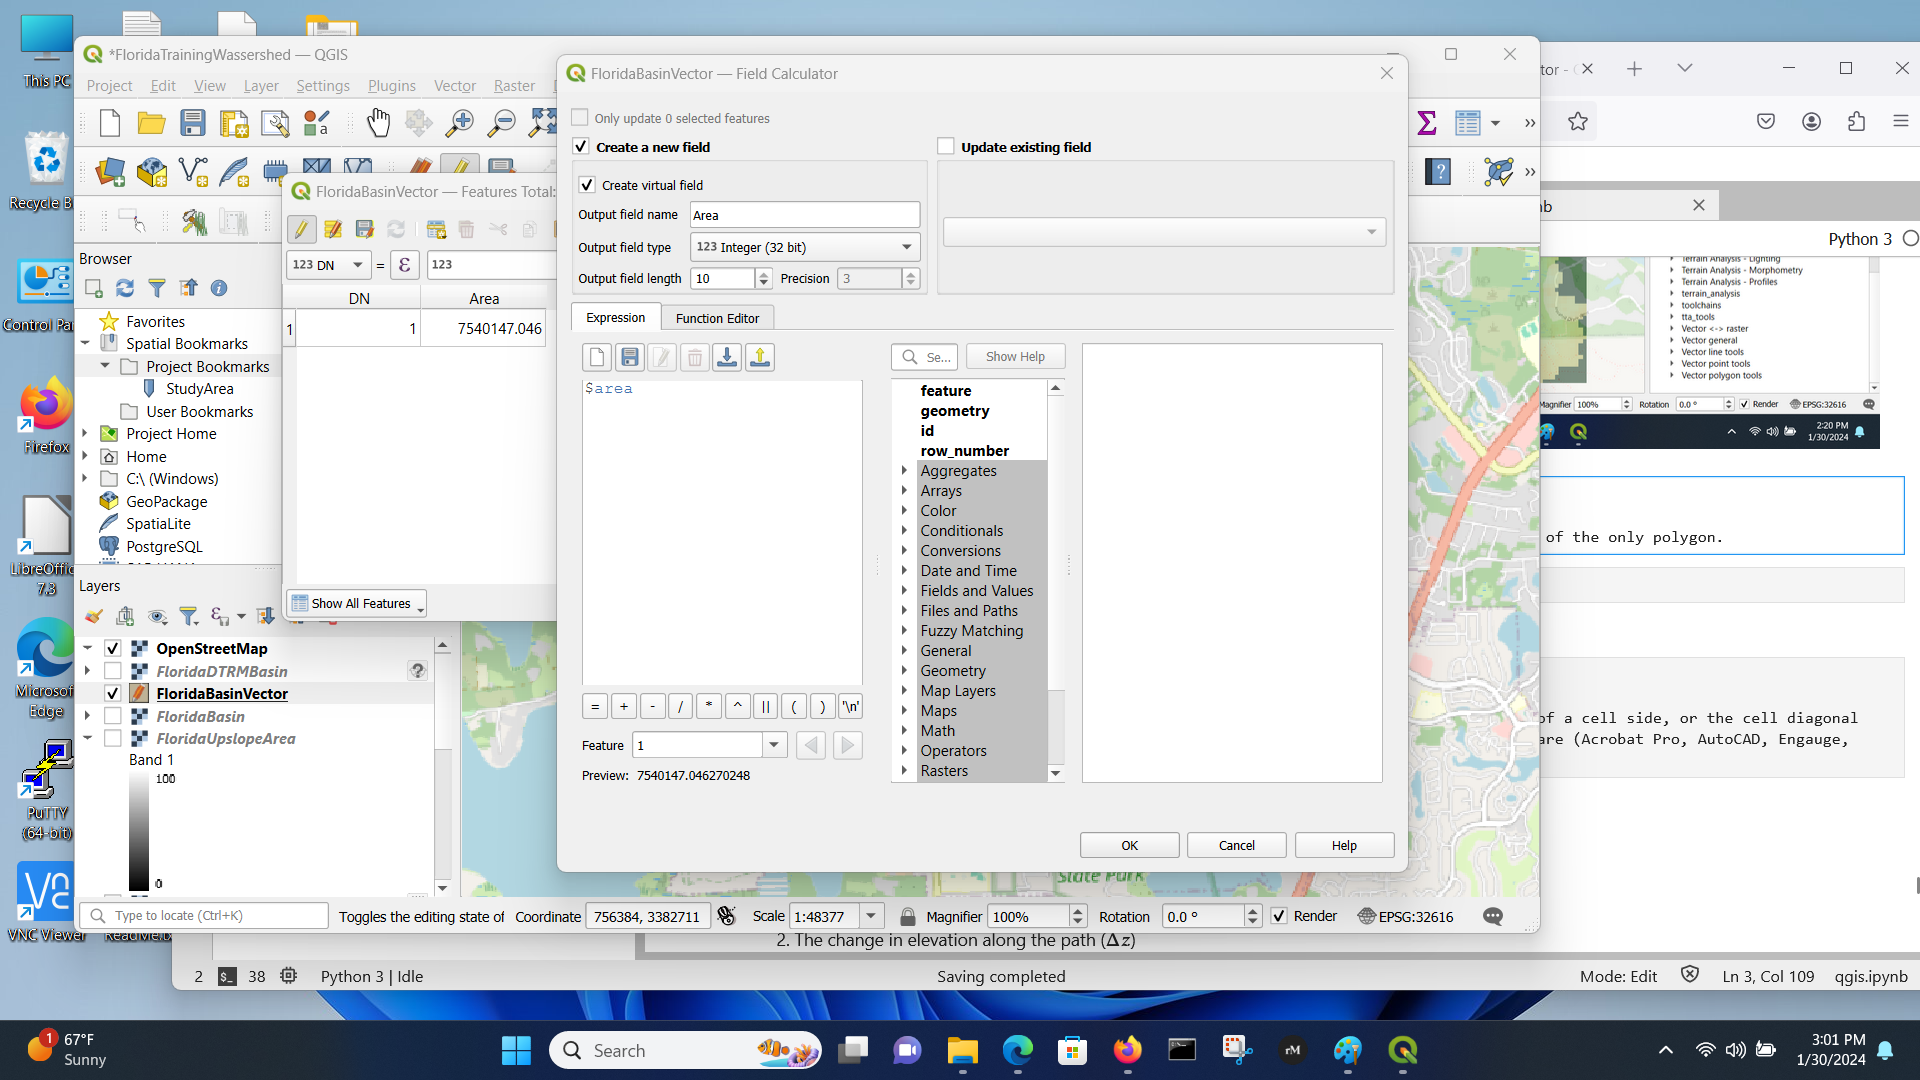Click multi edit mode icon in attribute table
Screen dimensions: 1920x1080
tap(333, 229)
